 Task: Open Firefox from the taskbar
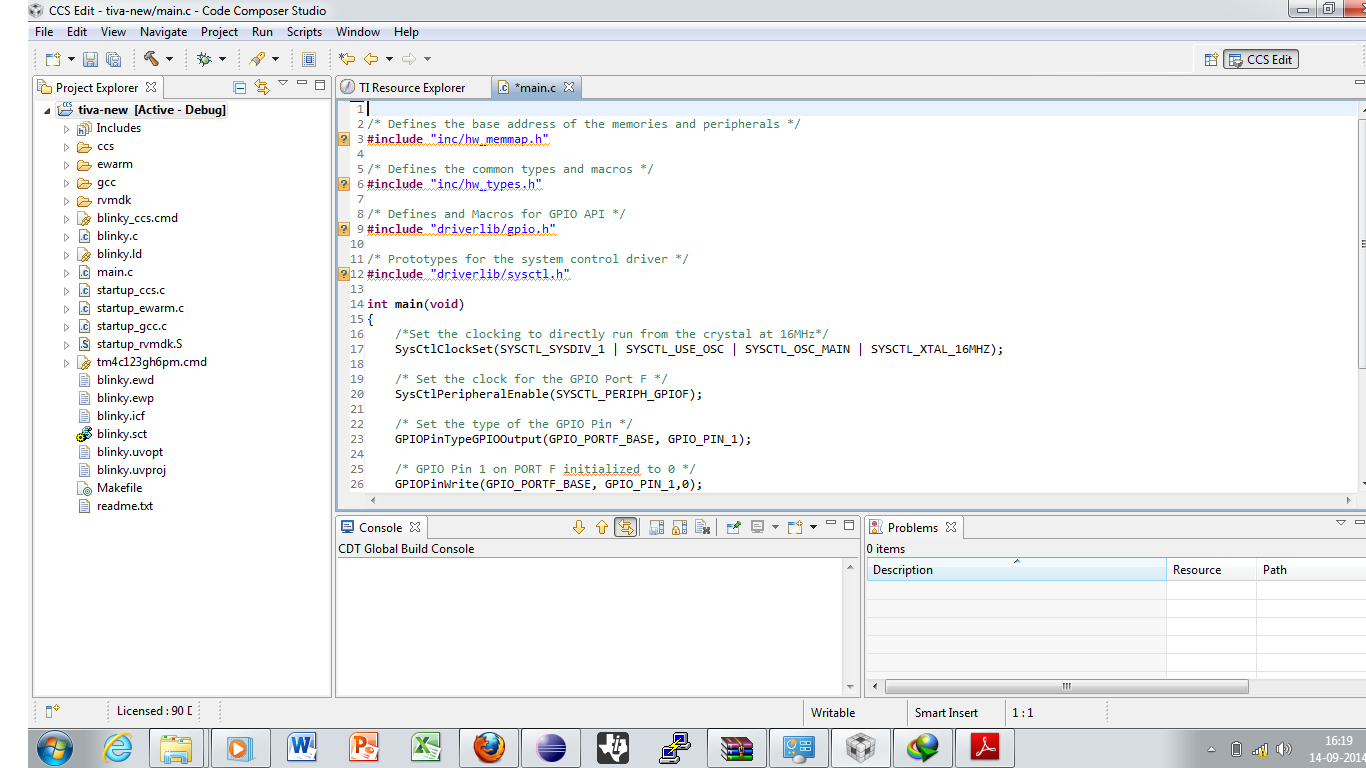coord(489,748)
